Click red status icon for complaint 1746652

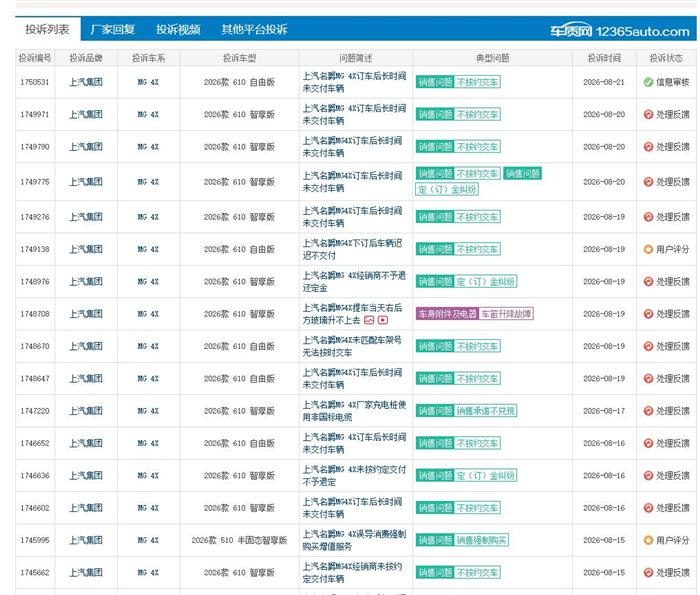pos(648,443)
